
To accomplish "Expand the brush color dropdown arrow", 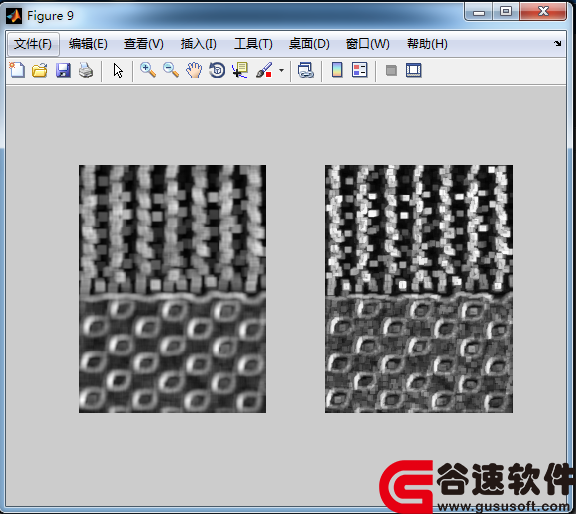I will (x=281, y=70).
